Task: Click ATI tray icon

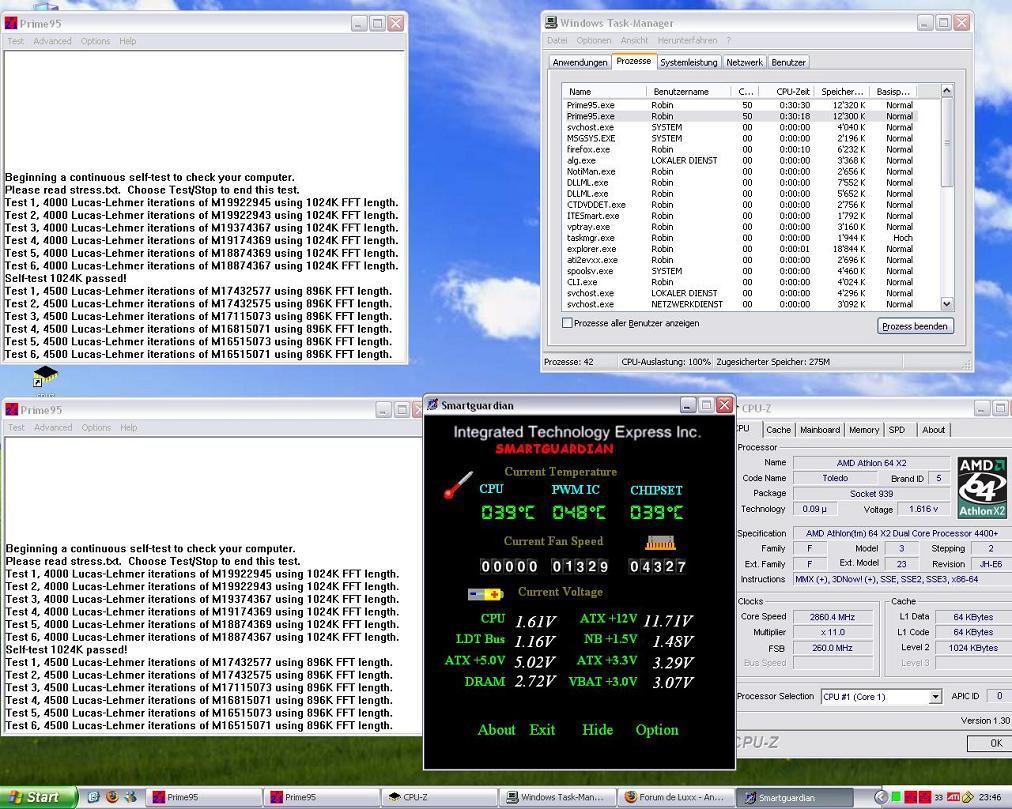Action: click(x=953, y=797)
